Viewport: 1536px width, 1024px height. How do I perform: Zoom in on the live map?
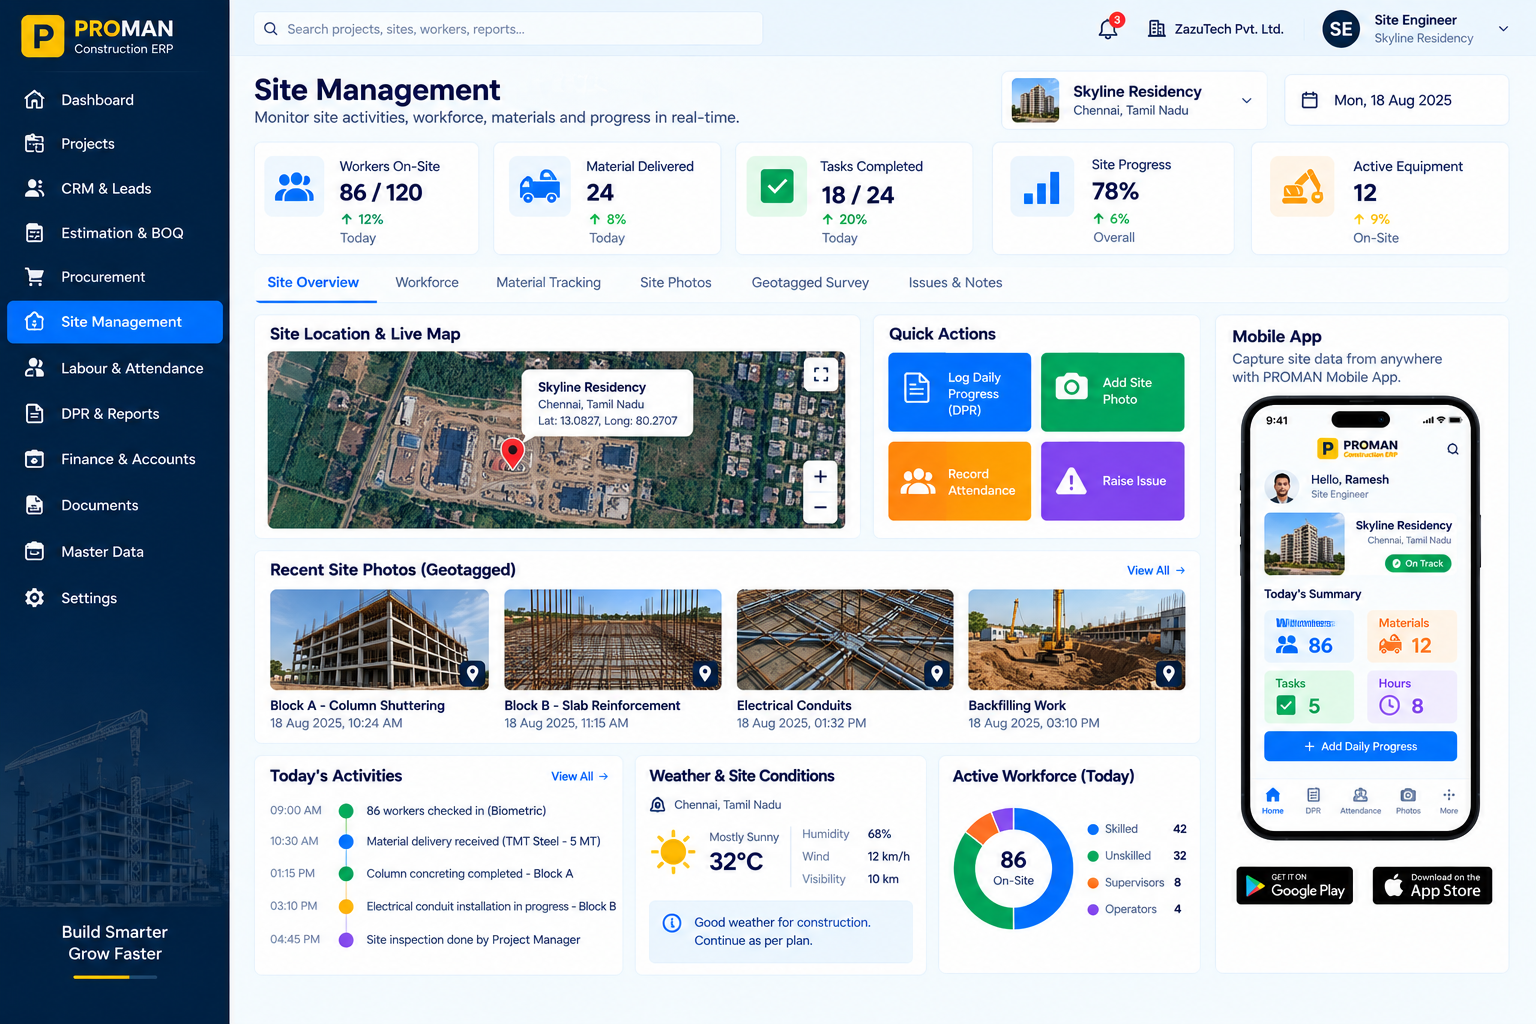[x=820, y=477]
